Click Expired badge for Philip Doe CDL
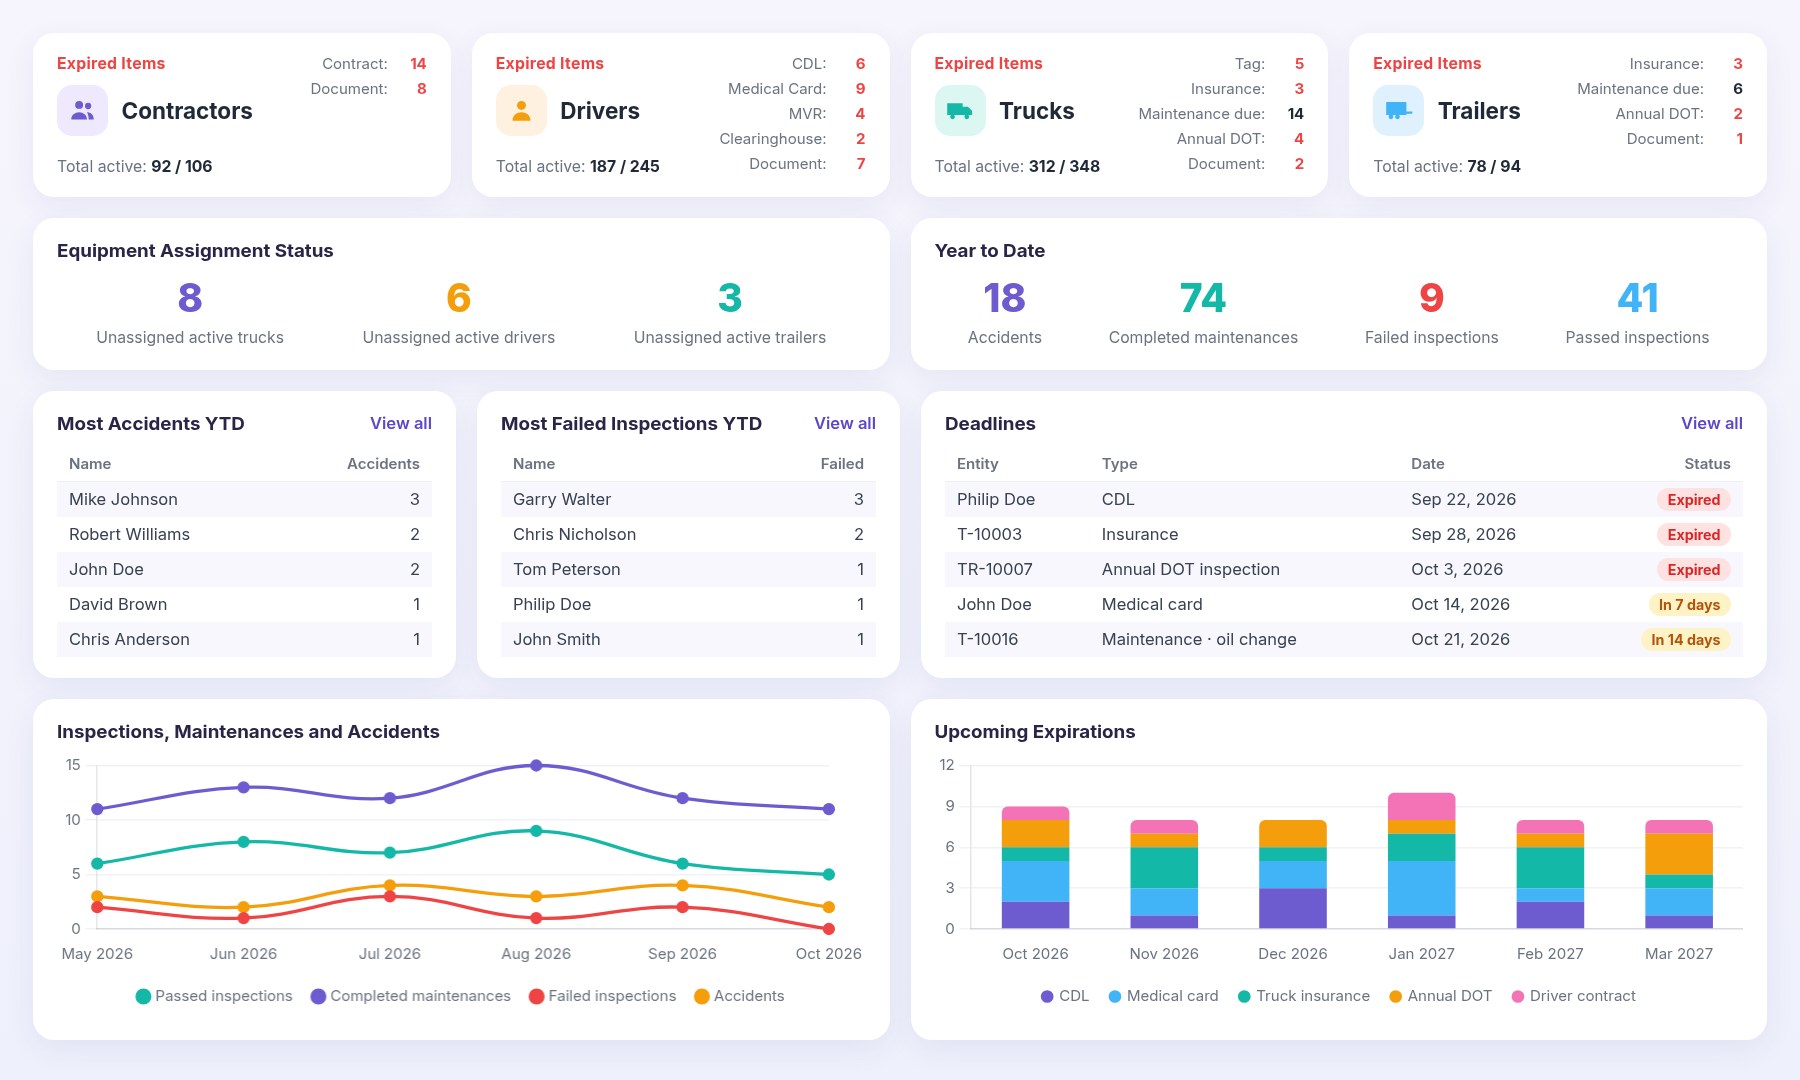Screen dimensions: 1800x1080 [1693, 500]
